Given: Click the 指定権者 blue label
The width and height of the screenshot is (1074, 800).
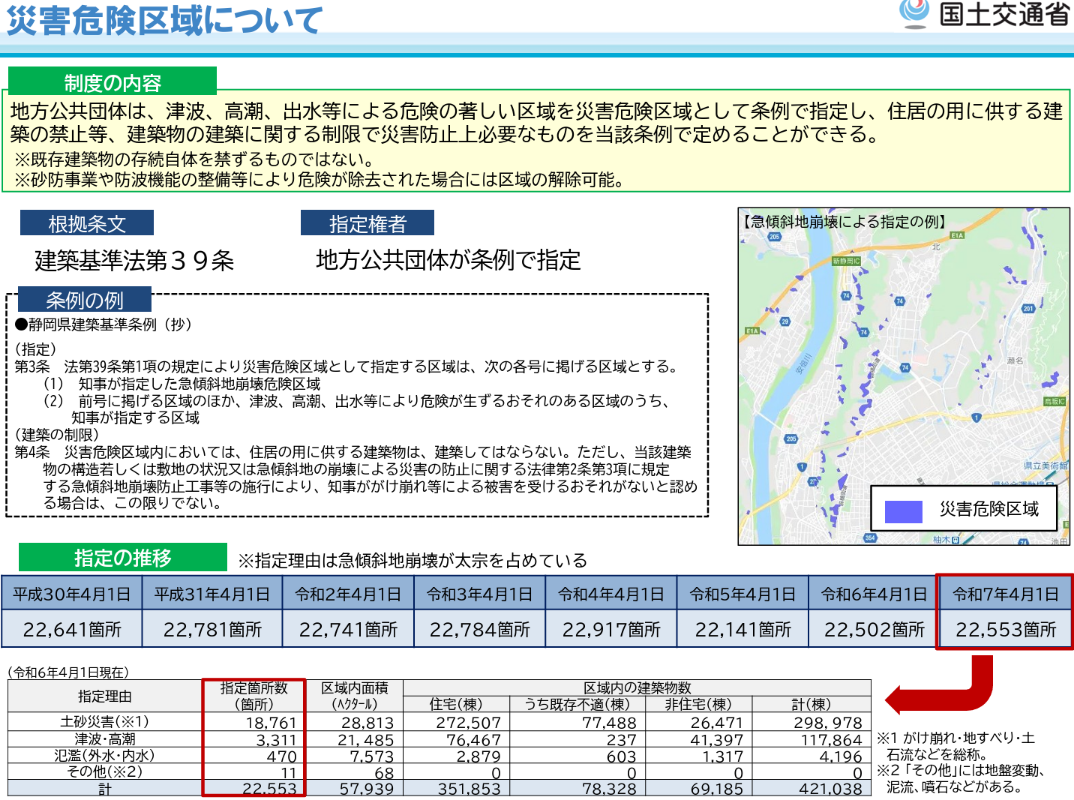Looking at the screenshot, I should point(368,223).
